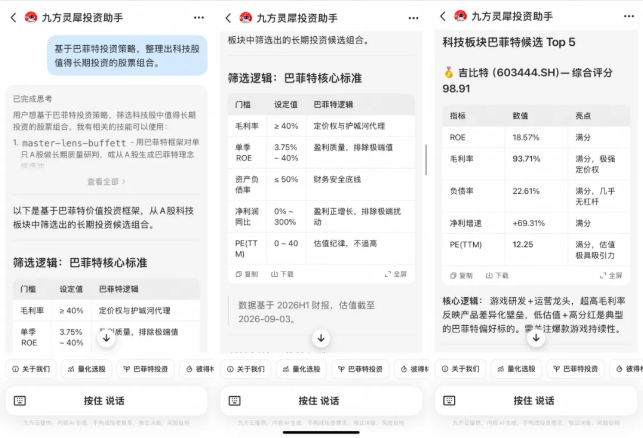
Task: Open 吉比特 metrics table in fullscreen
Action: 611,276
